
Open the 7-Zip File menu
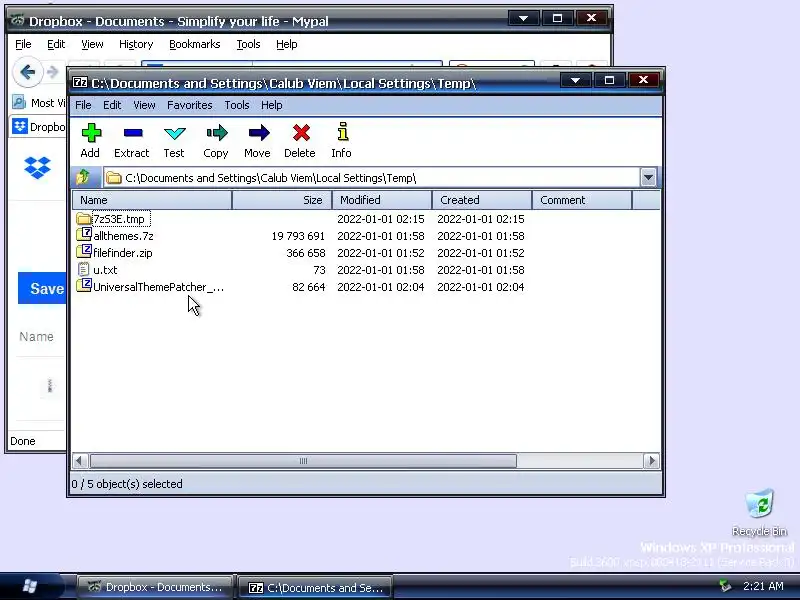(83, 105)
